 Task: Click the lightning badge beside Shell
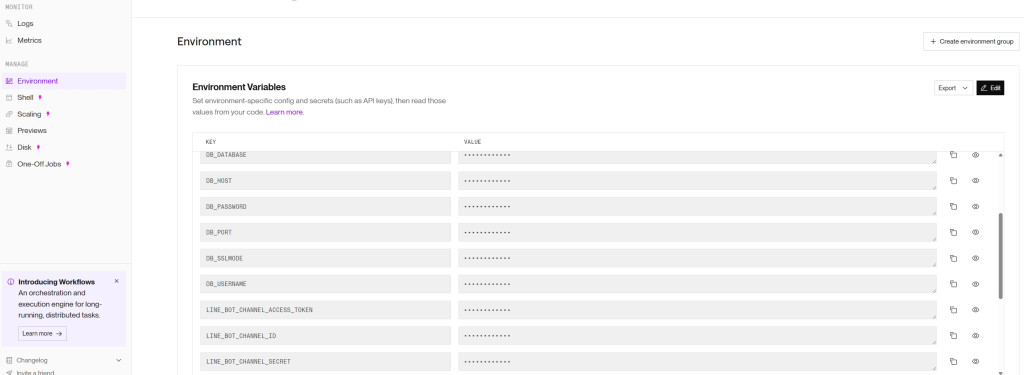pos(40,97)
